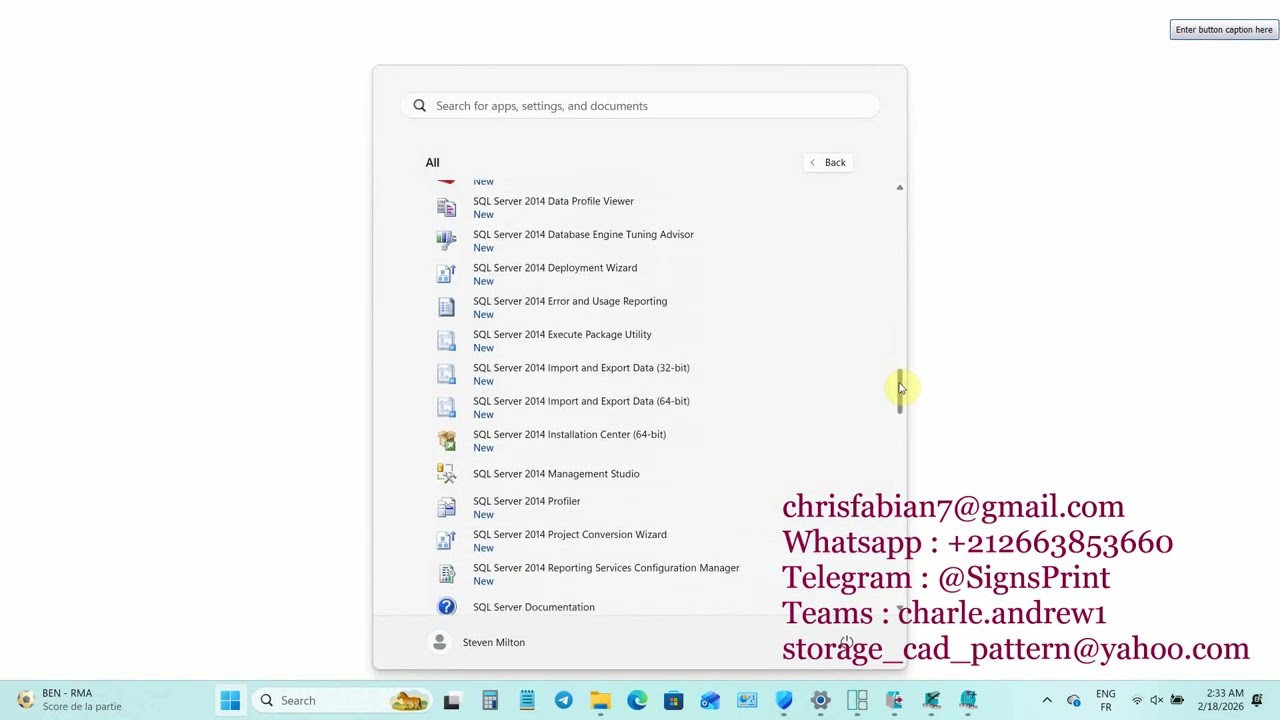1280x720 pixels.
Task: Select 'SQL Server 2014 Data Profile Viewer' text
Action: coord(553,201)
